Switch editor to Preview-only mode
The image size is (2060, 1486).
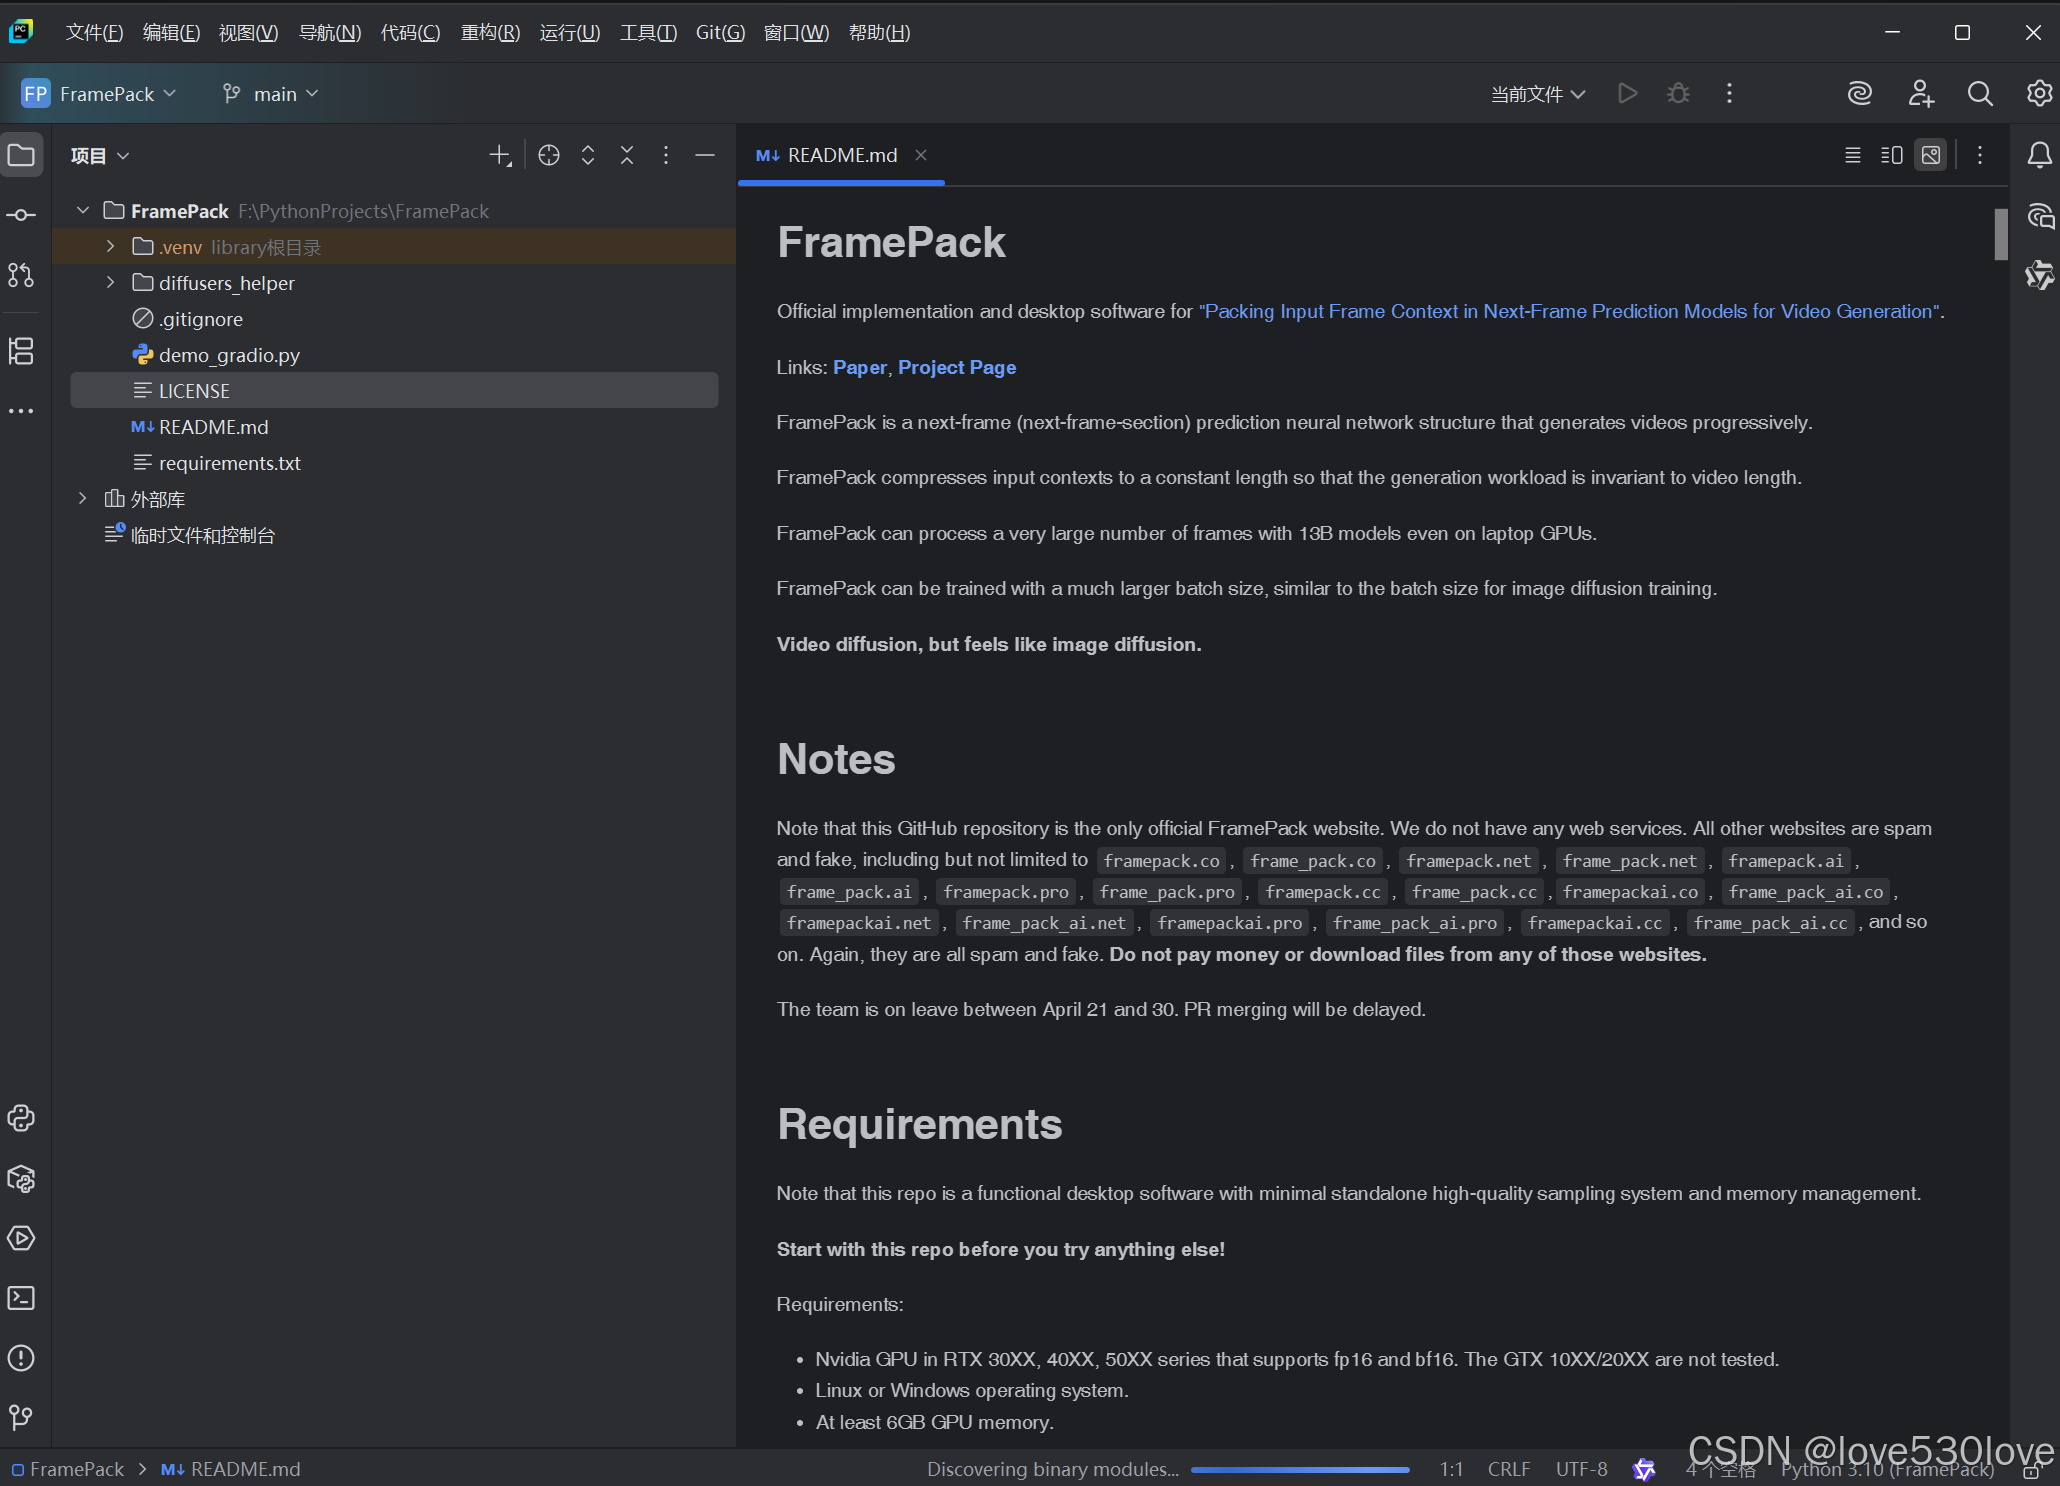point(1931,155)
